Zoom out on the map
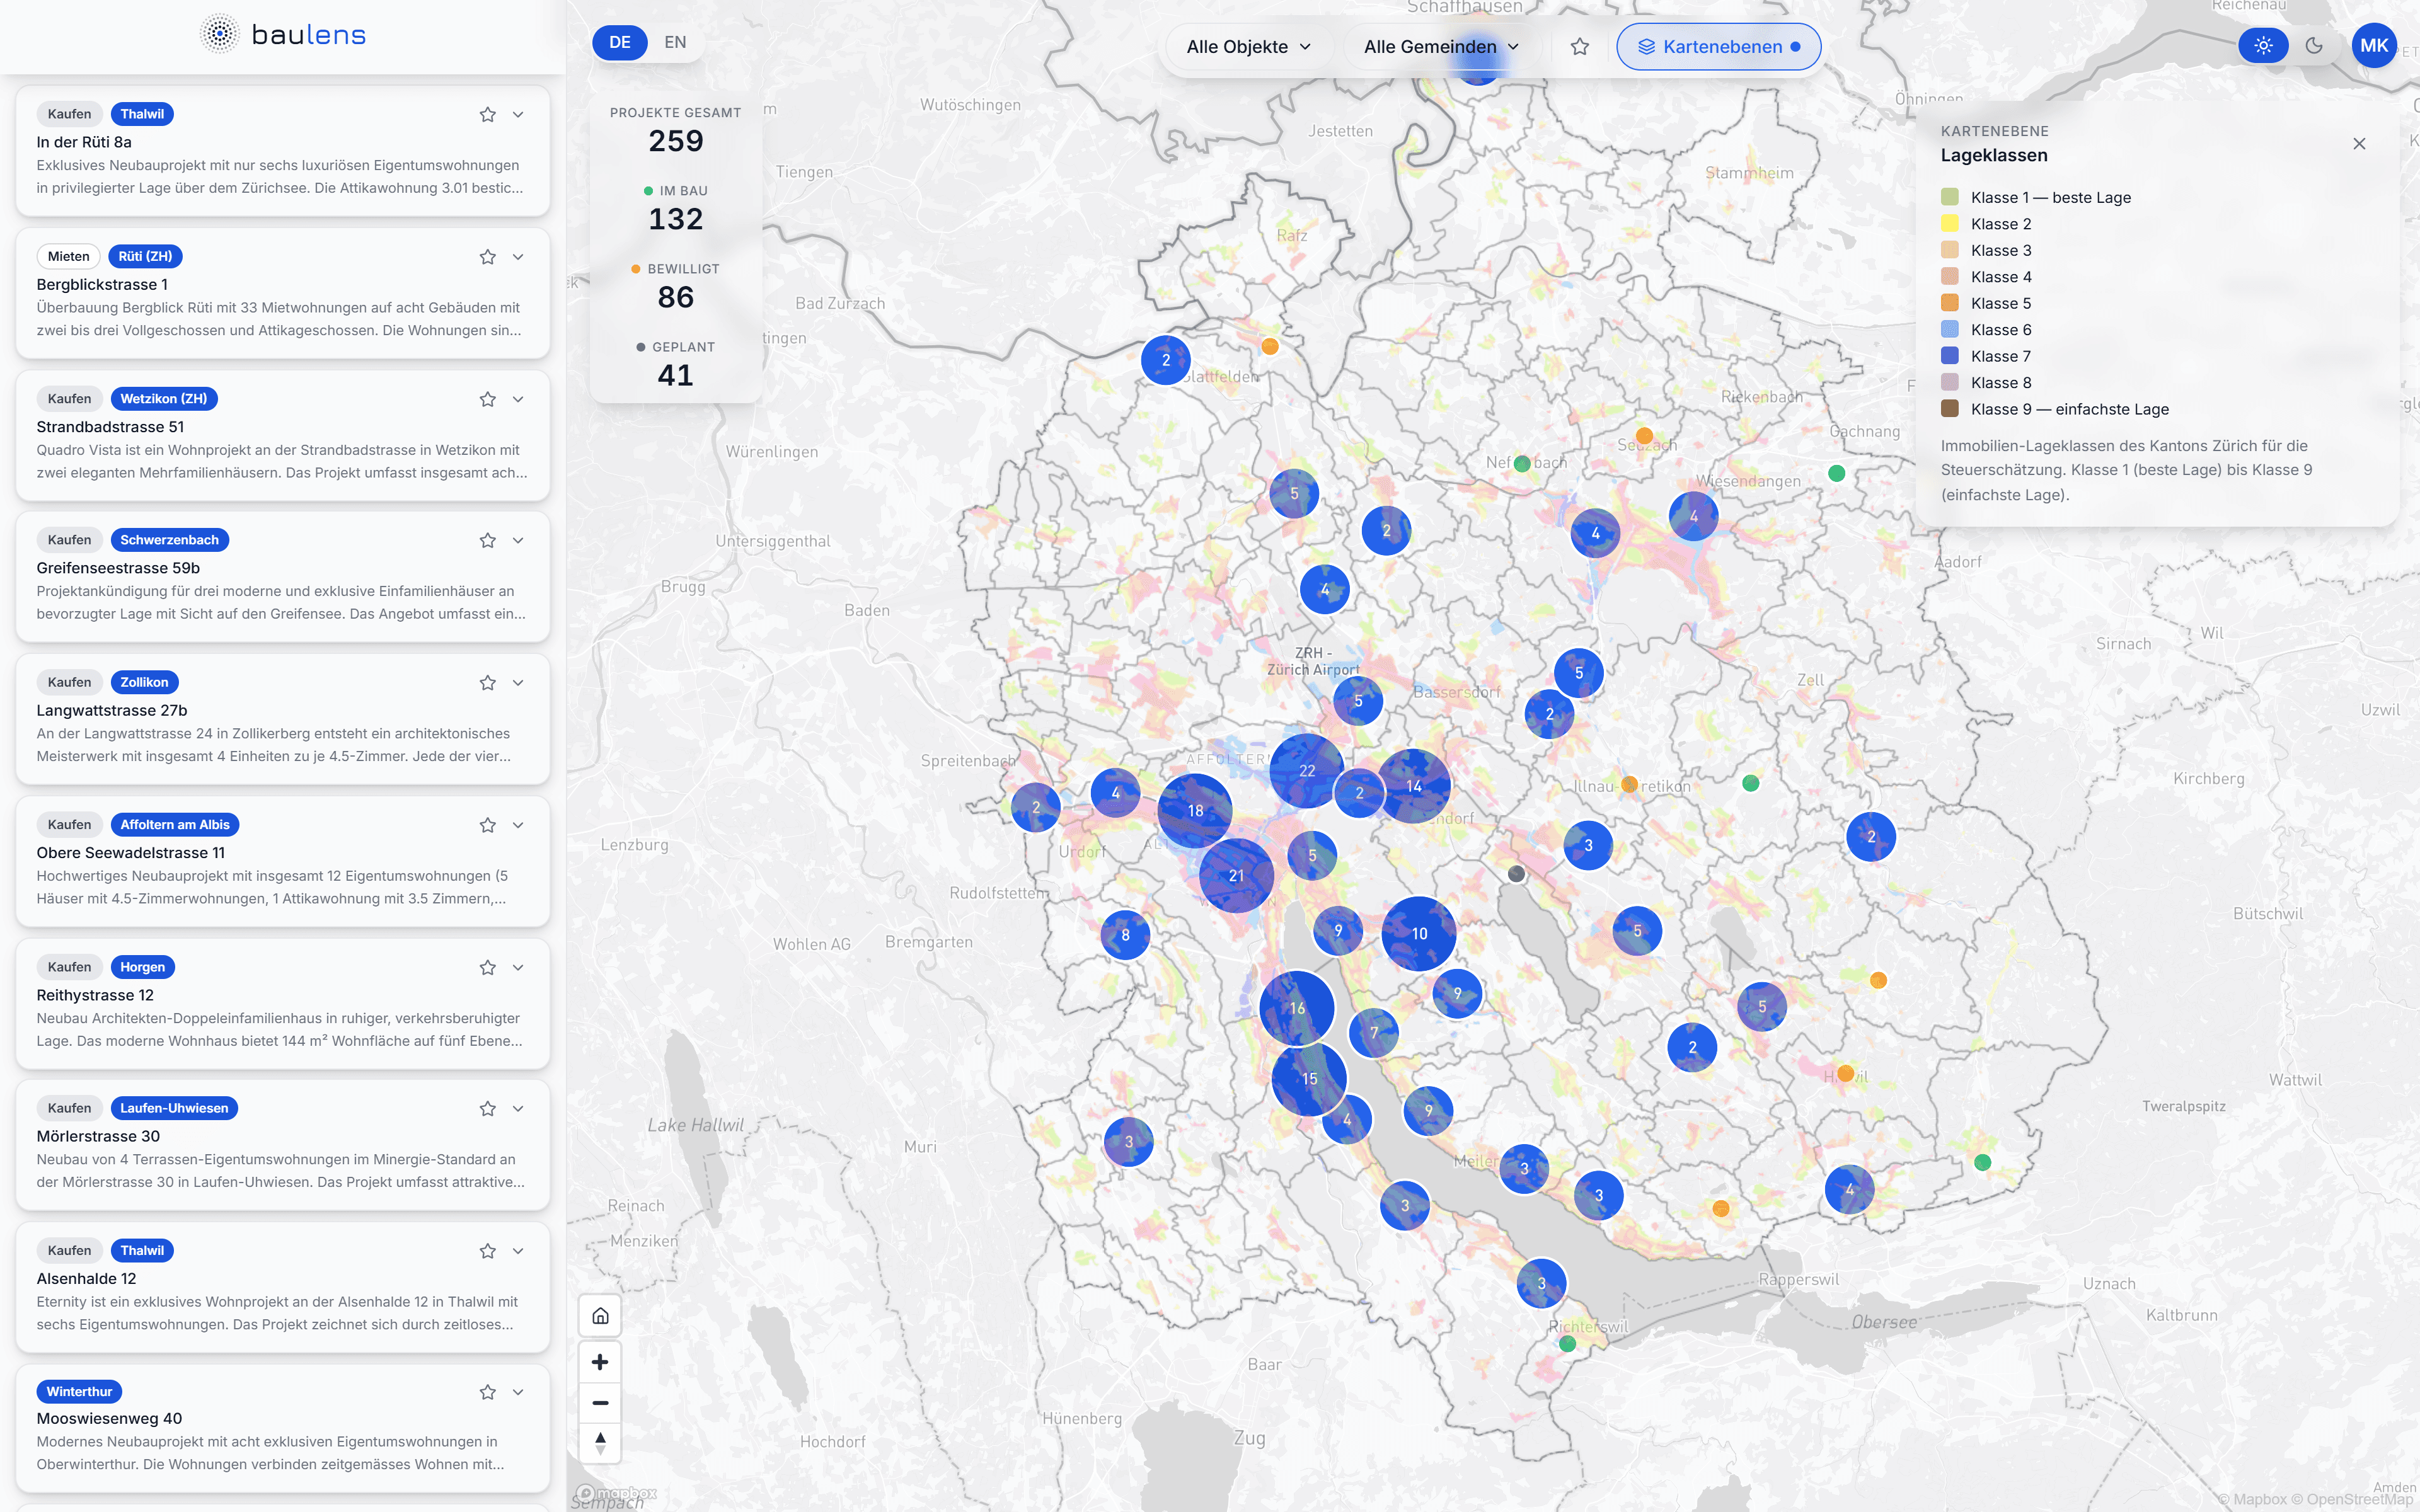 [x=600, y=1403]
